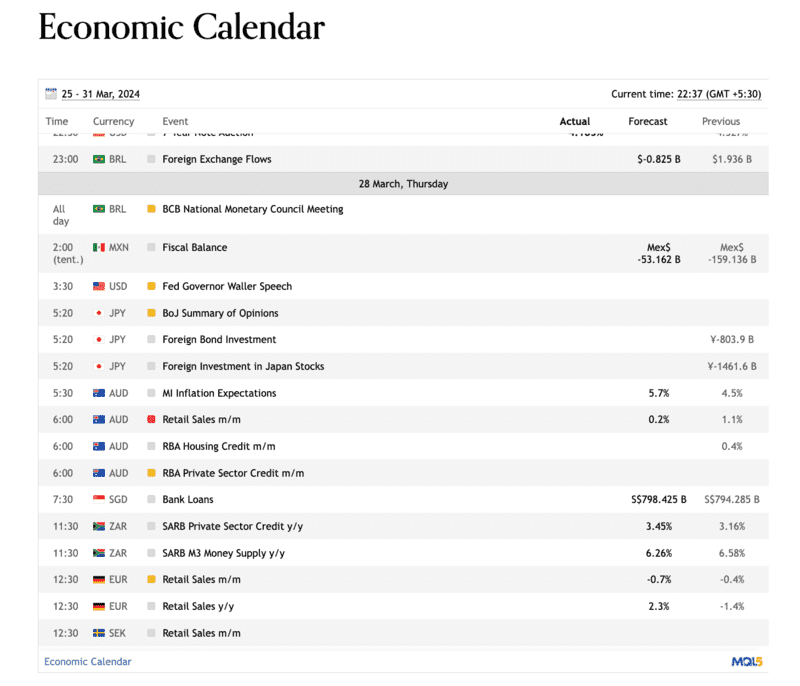Click the Brazil flag for BCB National Monetary Council Meeting
The width and height of the screenshot is (800, 686).
point(99,209)
